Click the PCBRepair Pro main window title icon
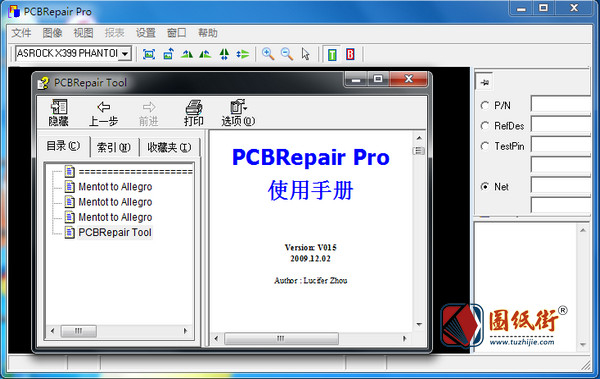Screen dimensions: 600x379 point(14,11)
